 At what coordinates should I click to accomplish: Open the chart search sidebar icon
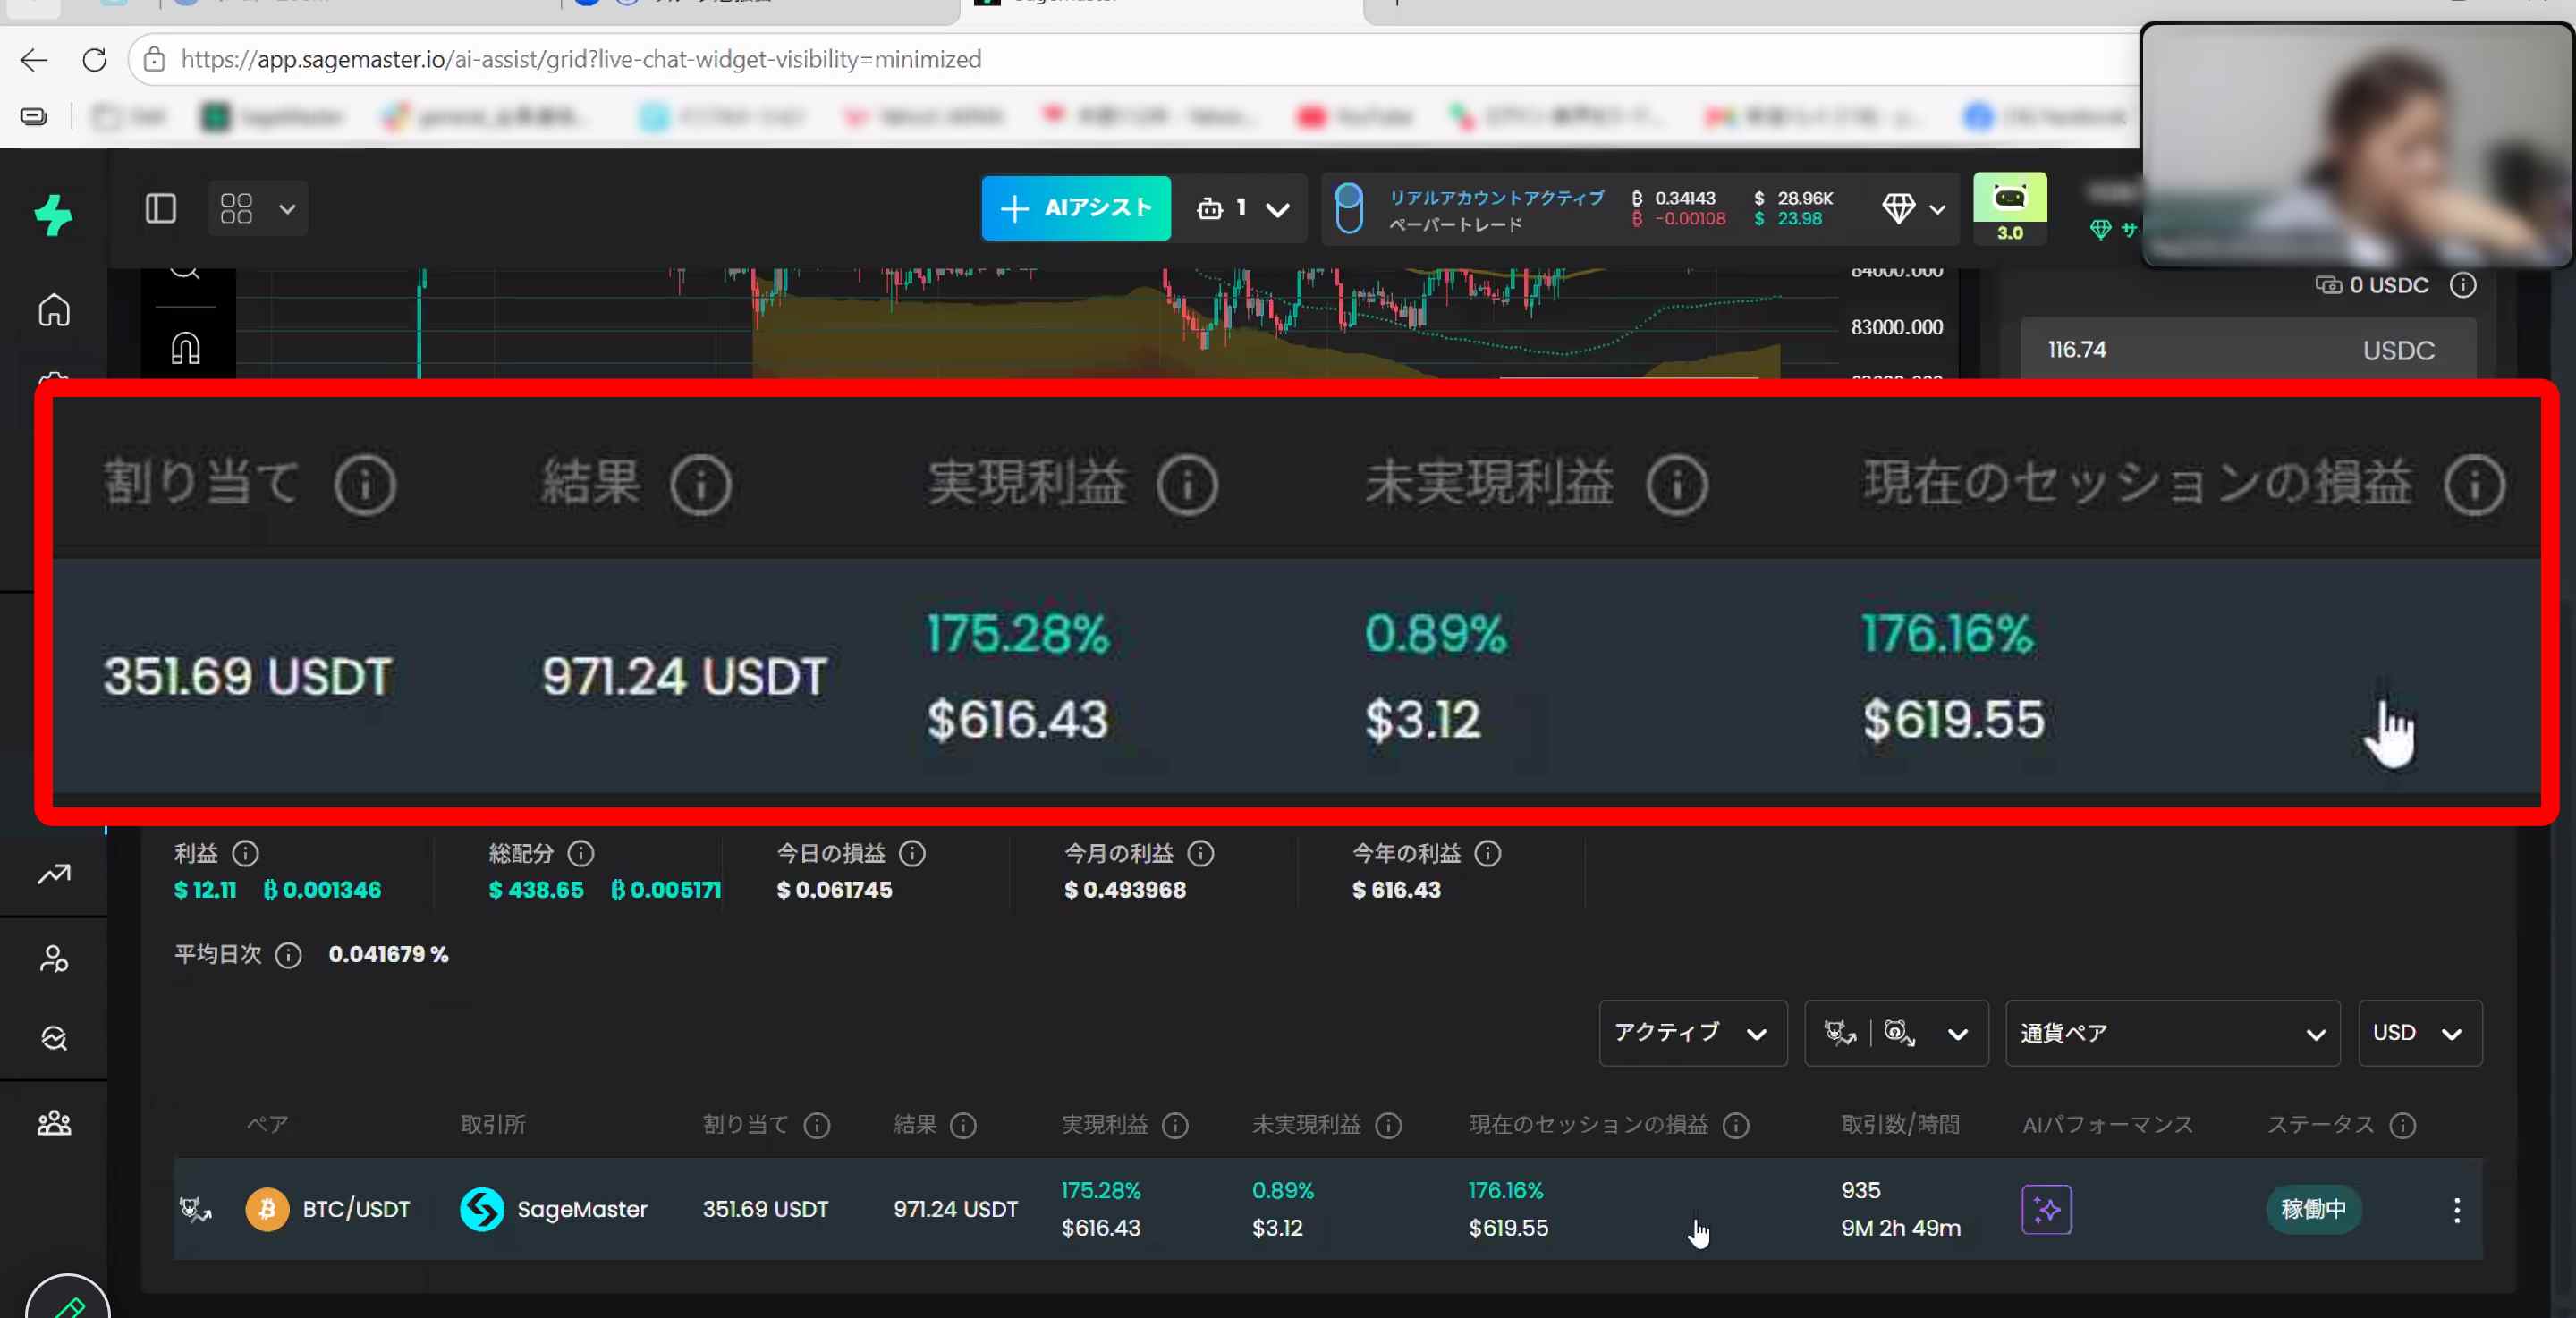[54, 1038]
